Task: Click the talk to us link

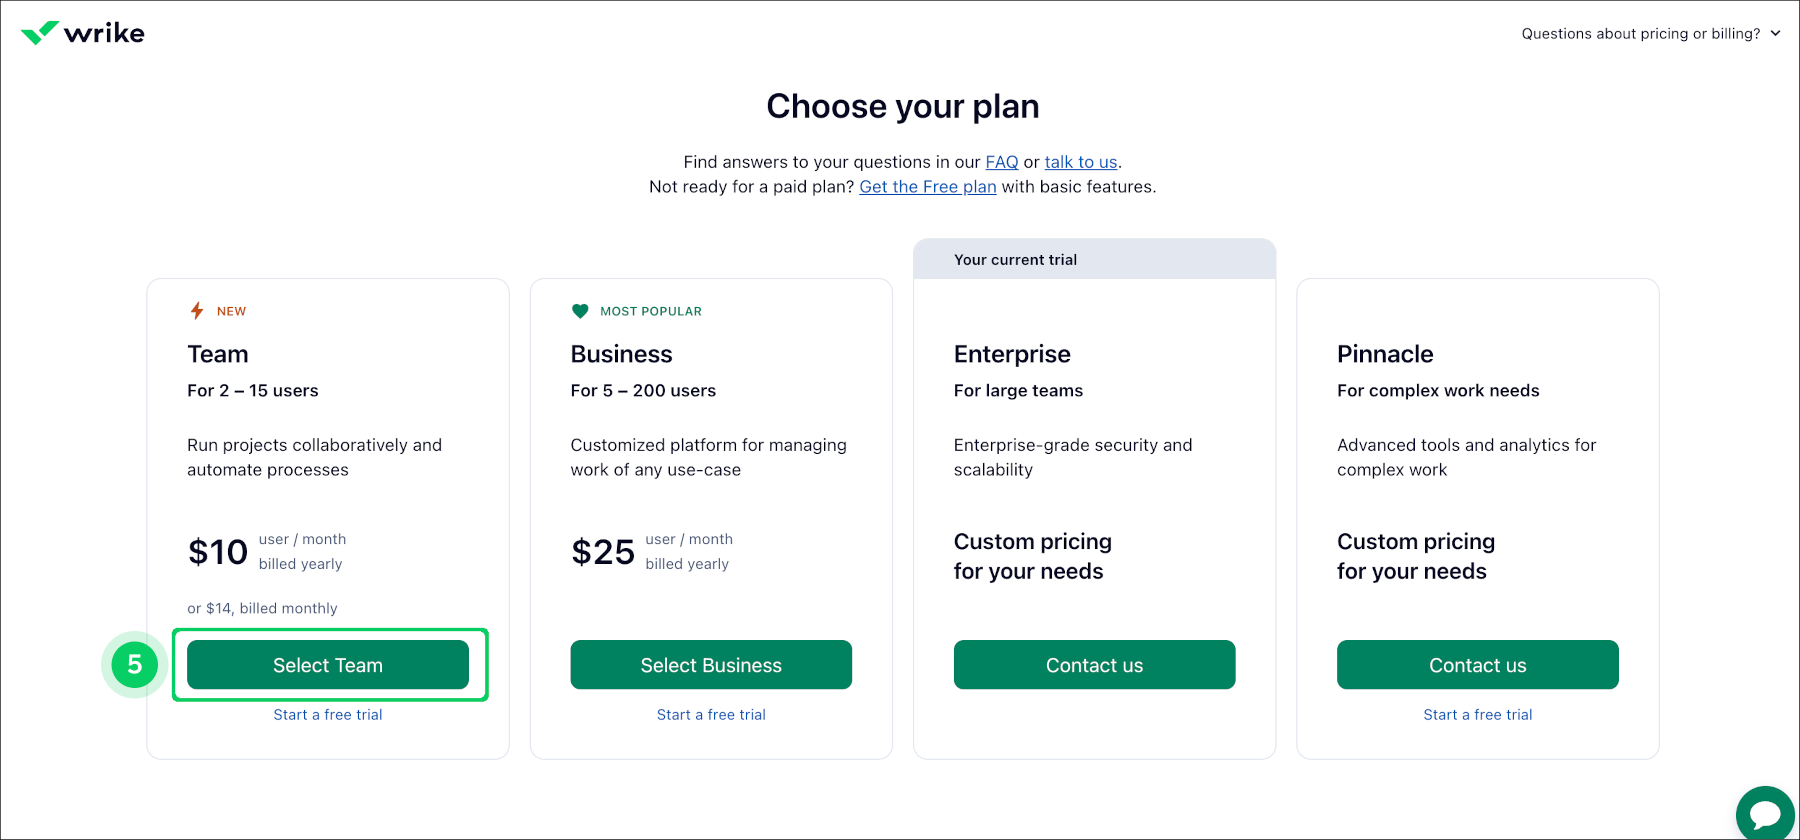Action: pos(1080,161)
